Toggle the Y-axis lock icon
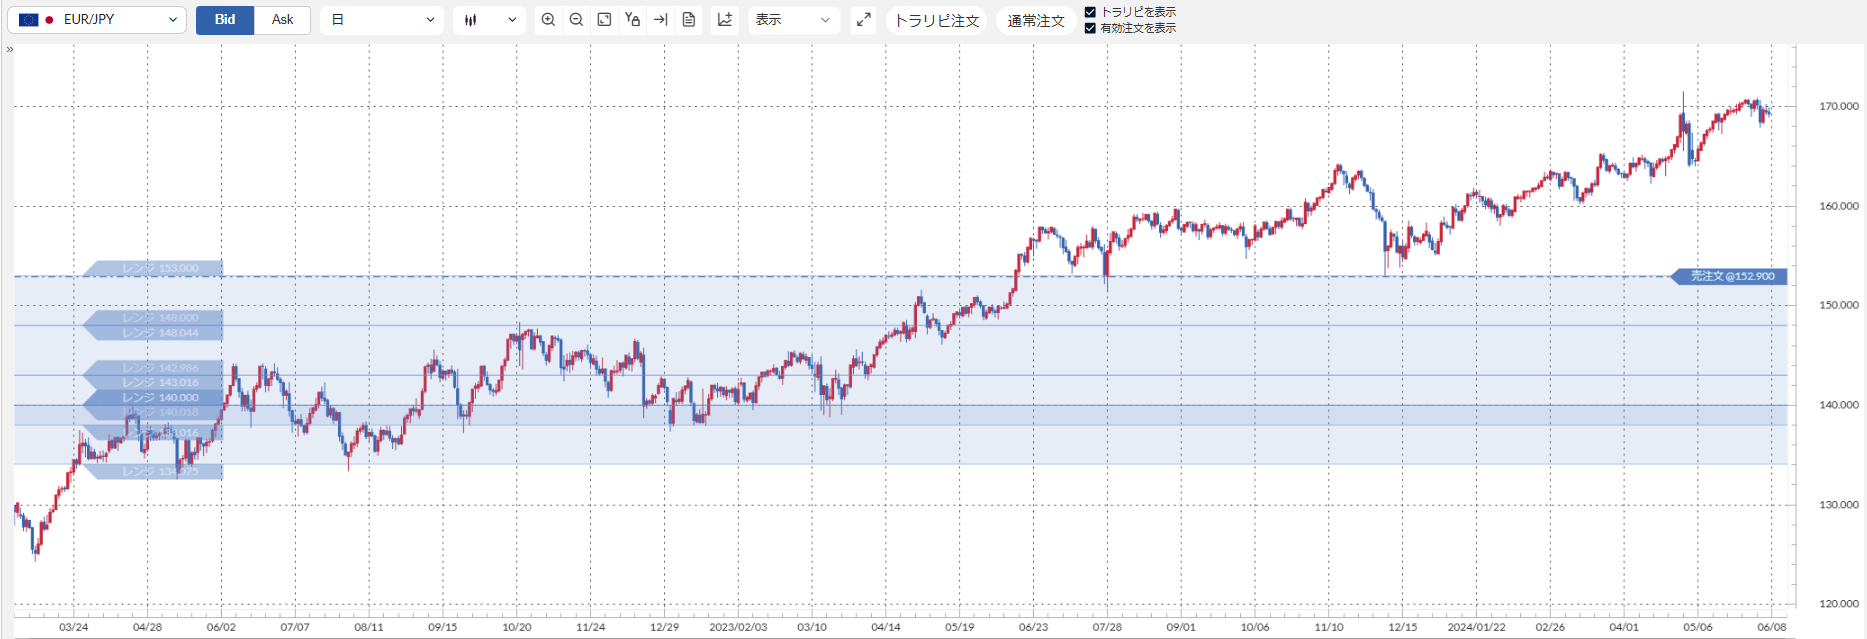 [x=632, y=20]
